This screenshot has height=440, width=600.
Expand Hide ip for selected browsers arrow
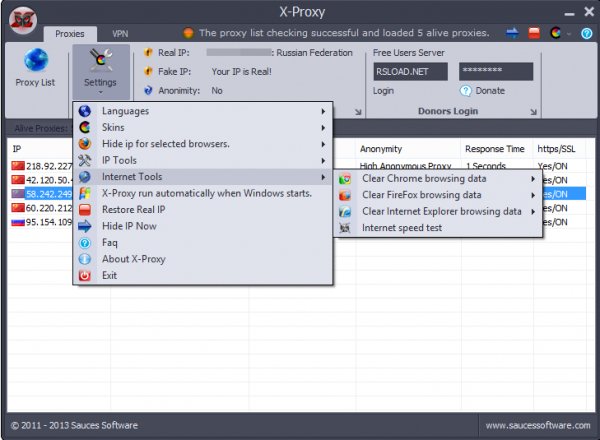[323, 144]
